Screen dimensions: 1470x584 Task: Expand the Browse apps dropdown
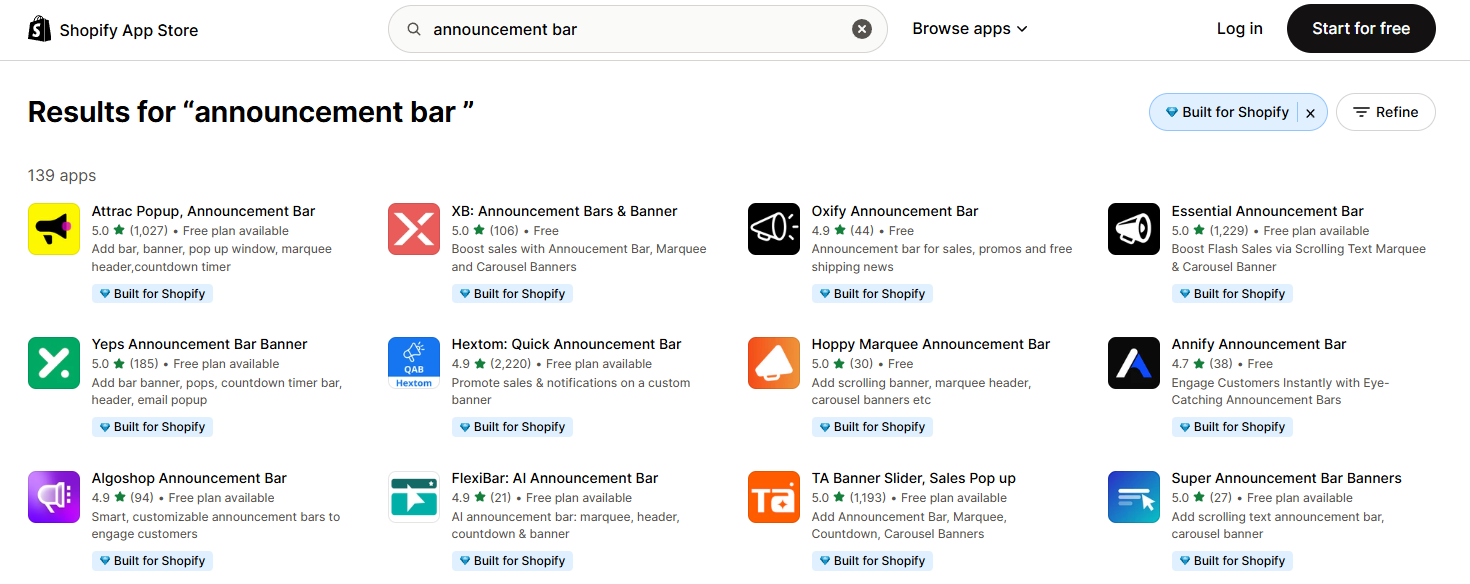click(969, 29)
